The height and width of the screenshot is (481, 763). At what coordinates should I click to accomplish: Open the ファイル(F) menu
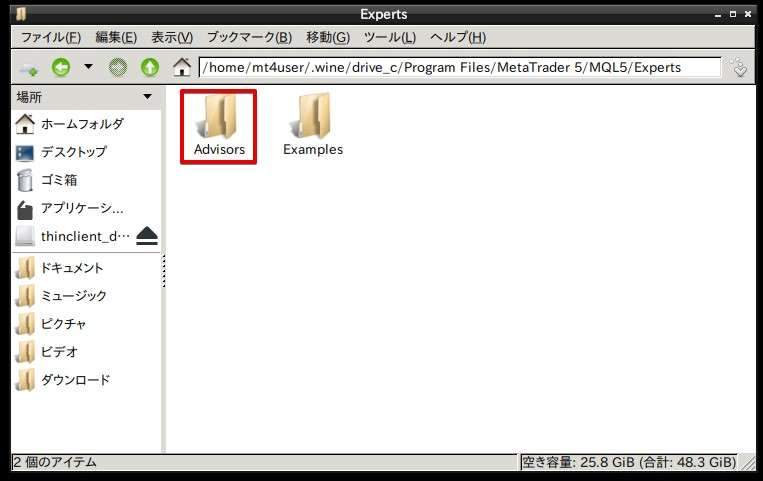coord(51,37)
